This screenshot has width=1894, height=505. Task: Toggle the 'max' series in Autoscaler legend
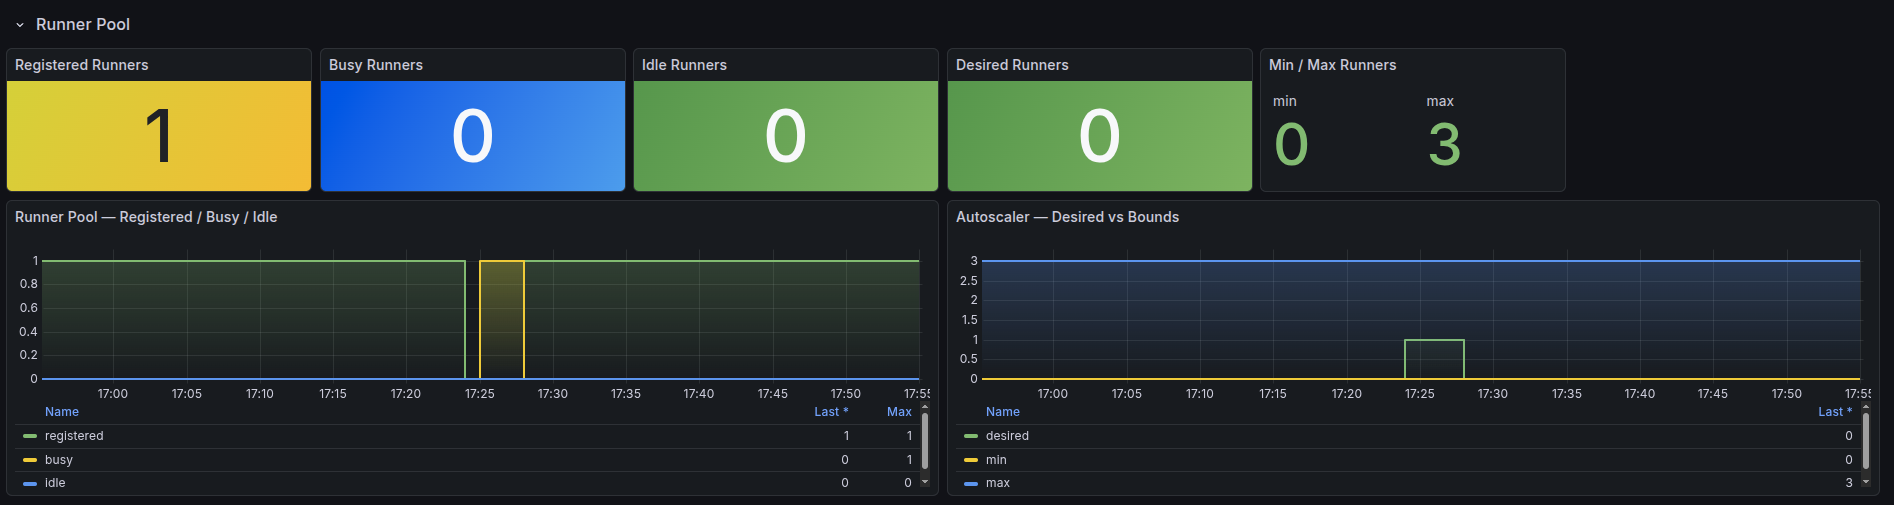(998, 483)
